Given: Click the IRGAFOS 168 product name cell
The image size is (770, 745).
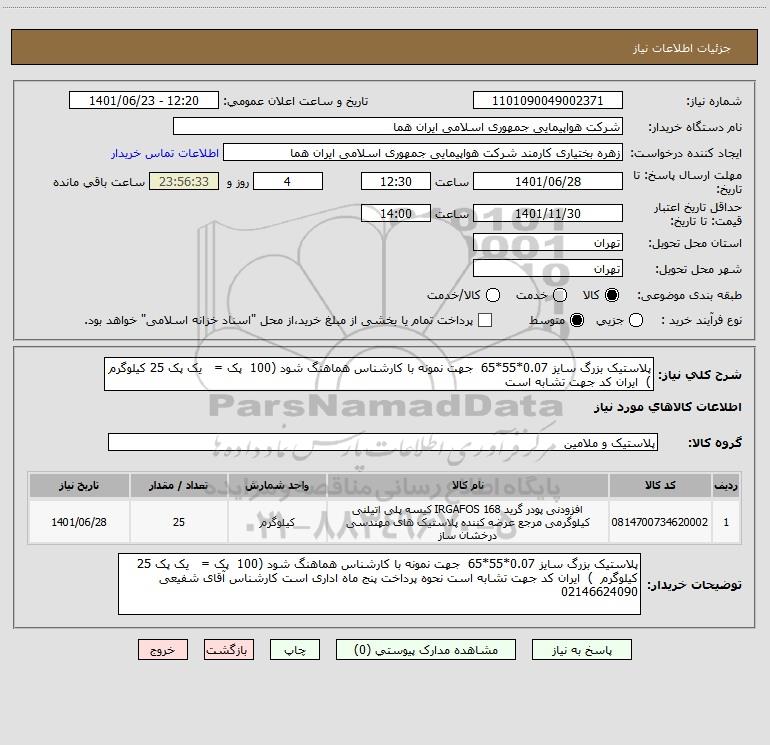Looking at the screenshot, I should (x=468, y=522).
